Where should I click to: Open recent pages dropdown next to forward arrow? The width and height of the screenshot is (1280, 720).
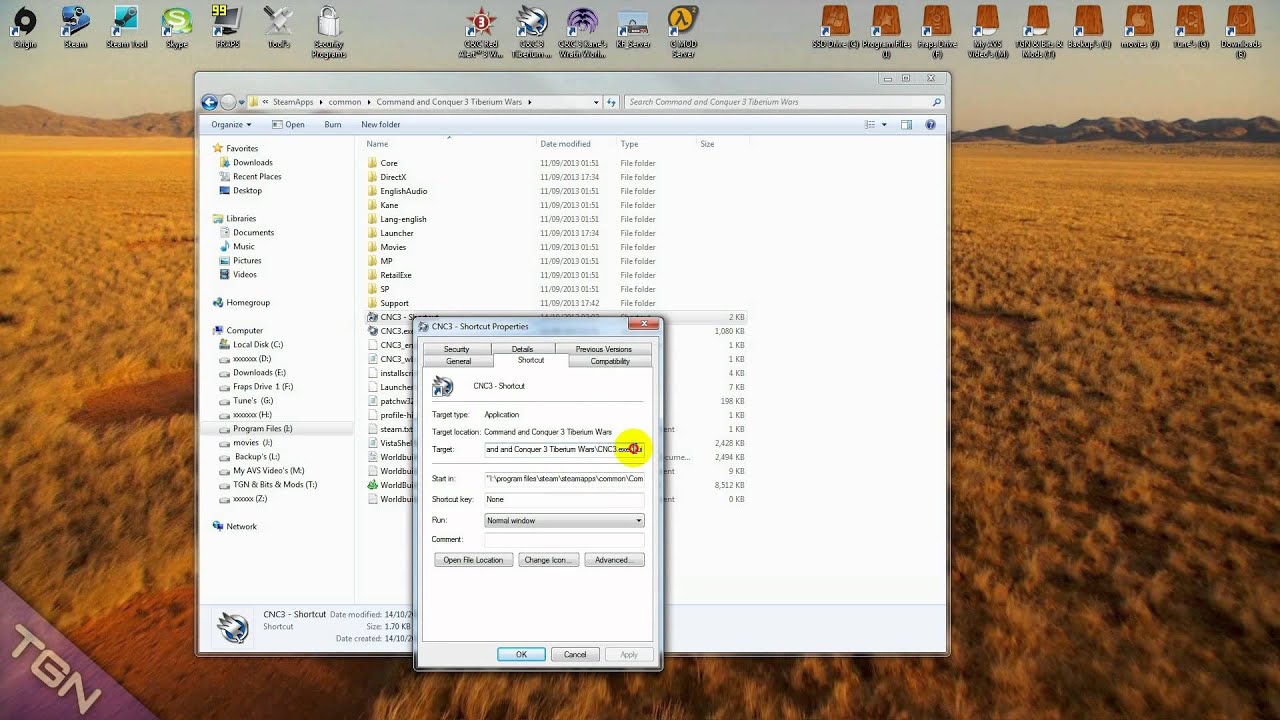[242, 102]
